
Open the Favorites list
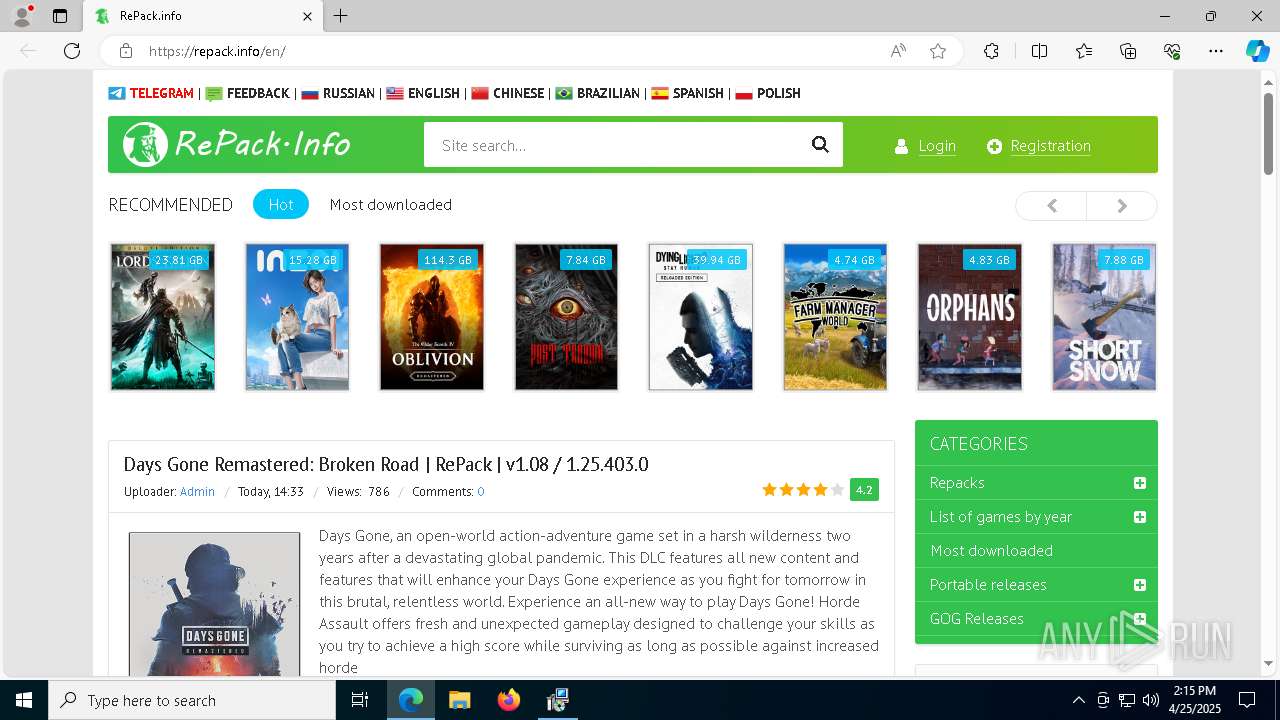1084,51
